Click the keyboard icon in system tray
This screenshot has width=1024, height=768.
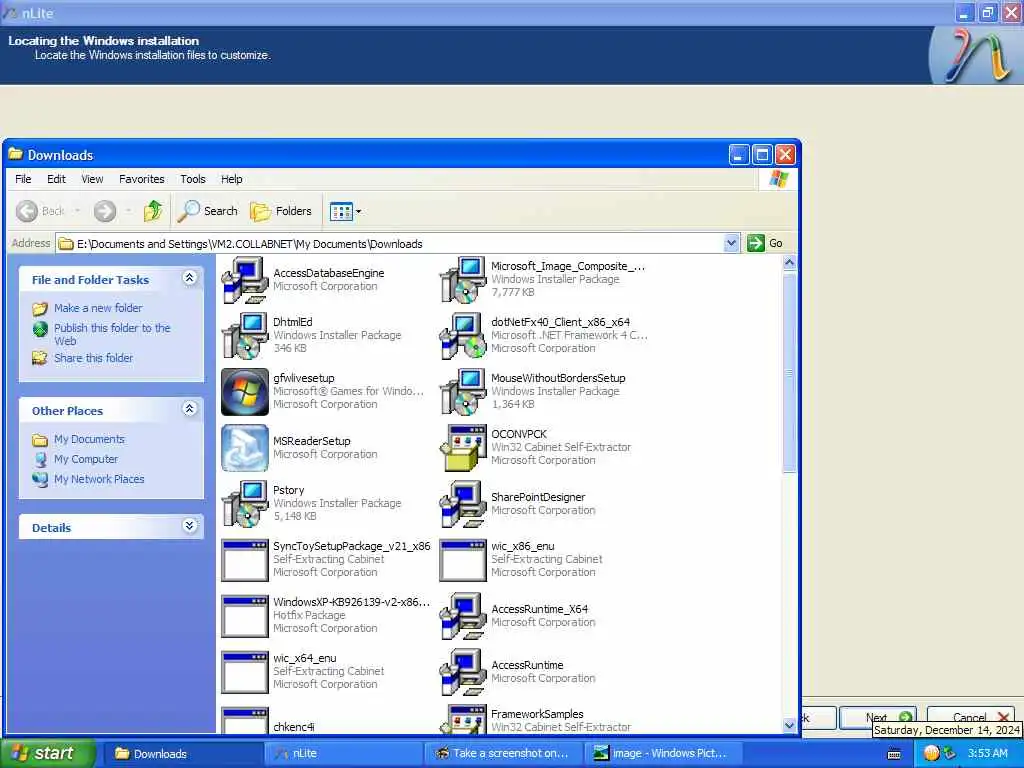pyautogui.click(x=894, y=754)
